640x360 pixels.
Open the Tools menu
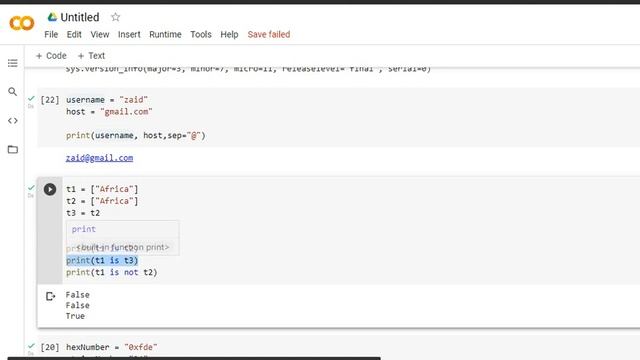coord(201,34)
